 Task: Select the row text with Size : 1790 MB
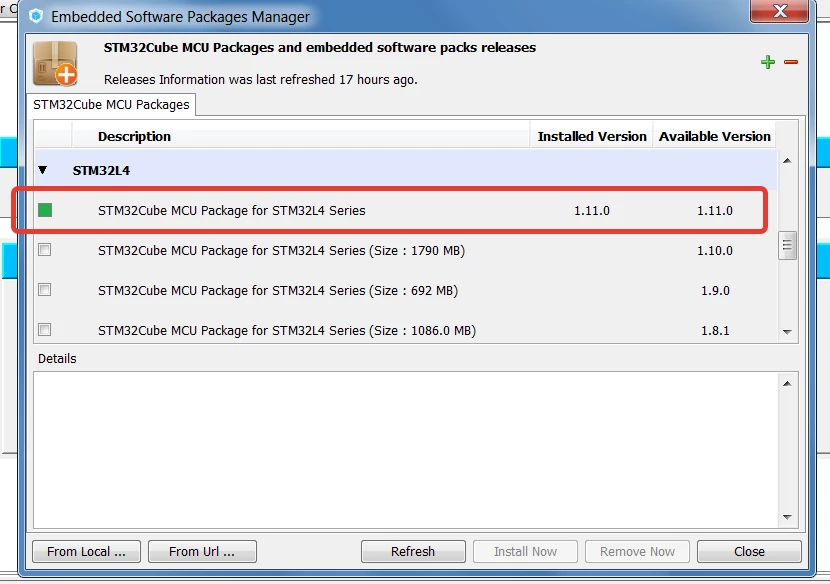pos(281,250)
